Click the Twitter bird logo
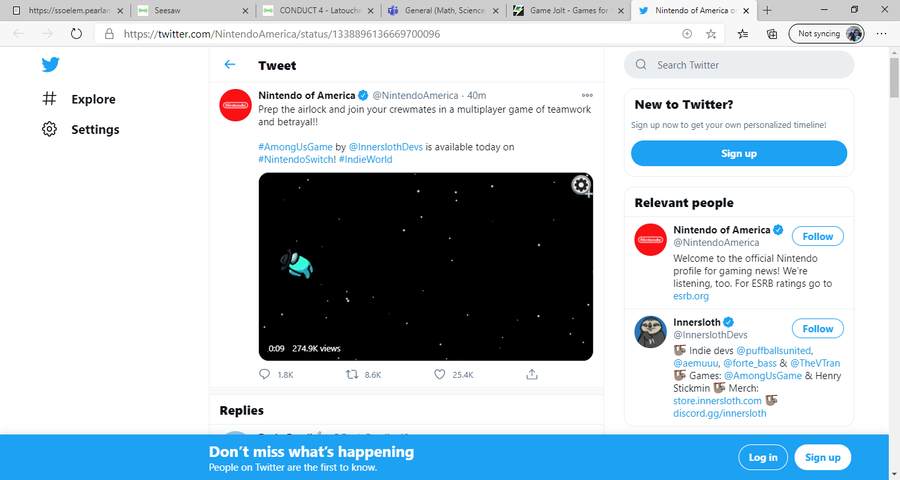 point(51,66)
